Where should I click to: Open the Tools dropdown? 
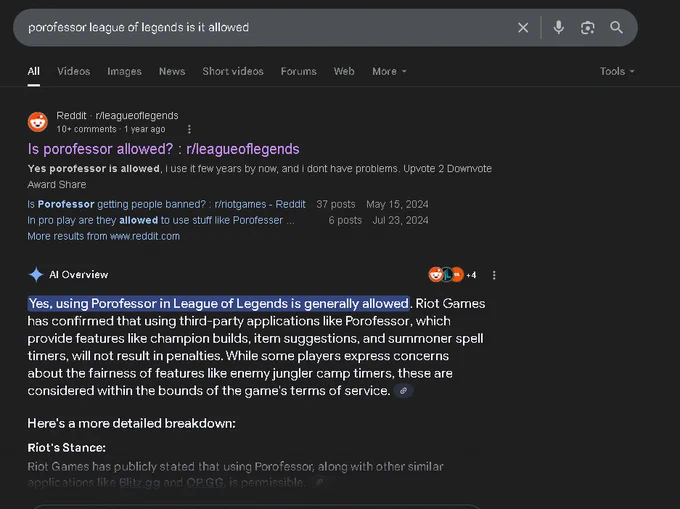point(617,72)
